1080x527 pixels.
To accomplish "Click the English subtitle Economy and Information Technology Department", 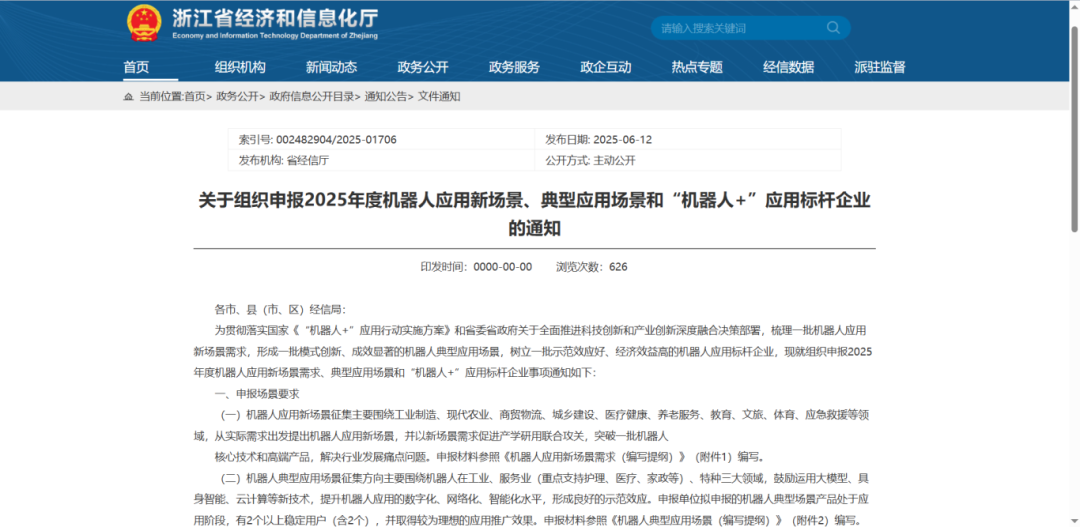I will [275, 36].
